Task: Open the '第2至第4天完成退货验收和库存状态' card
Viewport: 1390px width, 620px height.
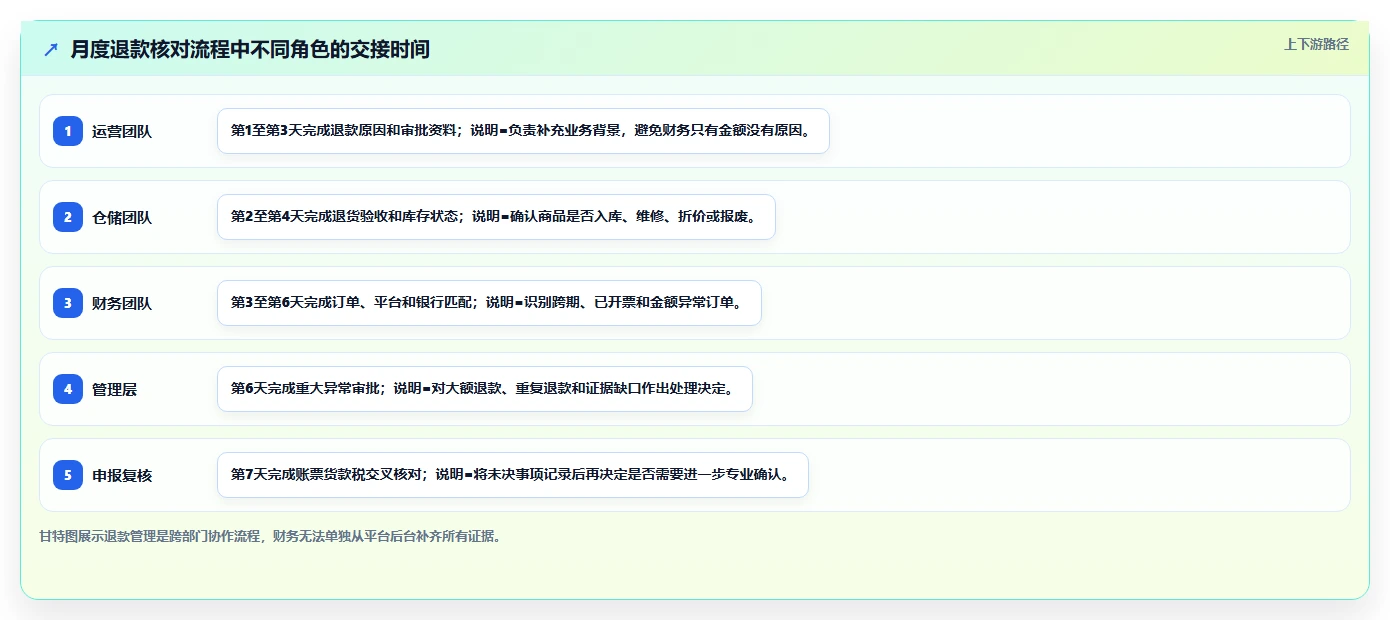Action: click(x=496, y=217)
